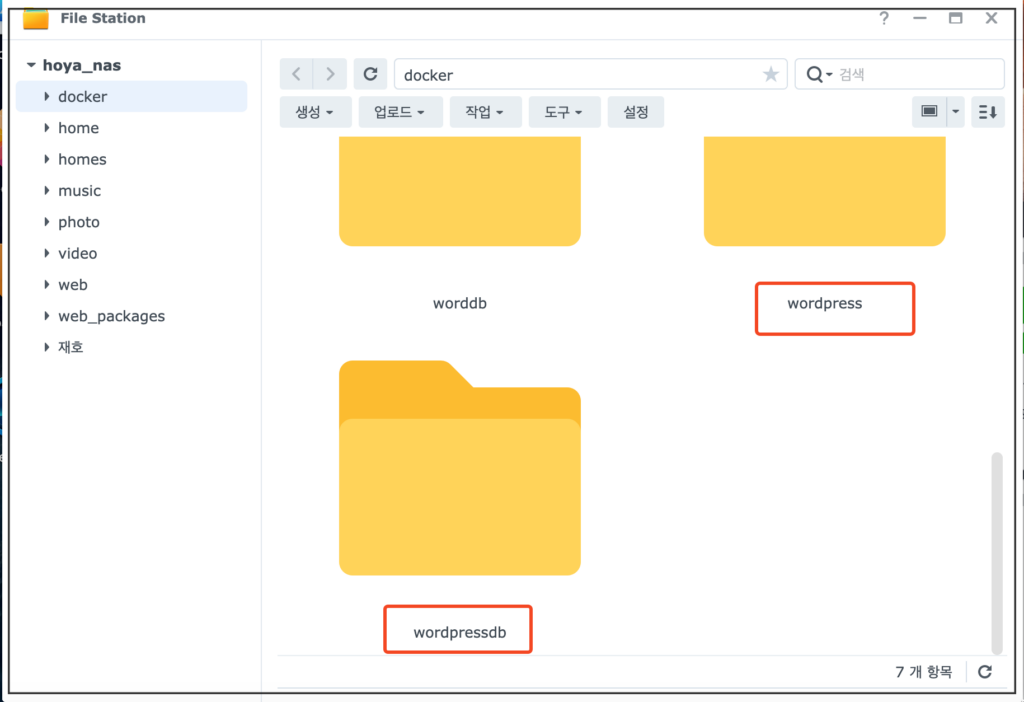1024x702 pixels.
Task: Add docker to favorites with the star icon
Action: [771, 74]
